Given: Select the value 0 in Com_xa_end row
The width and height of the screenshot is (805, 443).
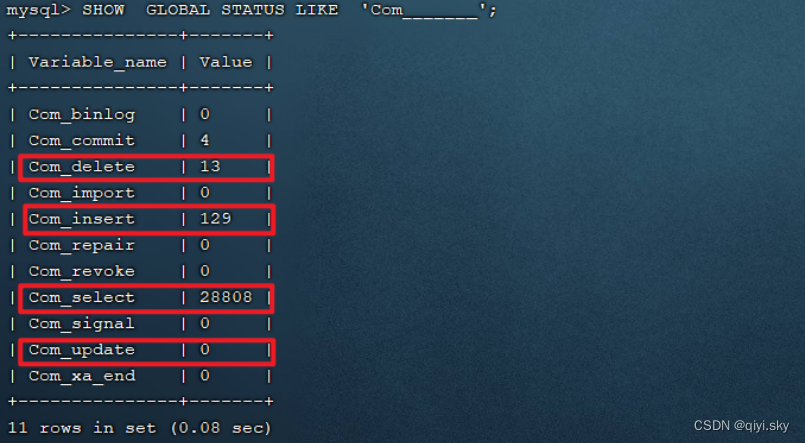Looking at the screenshot, I should tap(205, 376).
